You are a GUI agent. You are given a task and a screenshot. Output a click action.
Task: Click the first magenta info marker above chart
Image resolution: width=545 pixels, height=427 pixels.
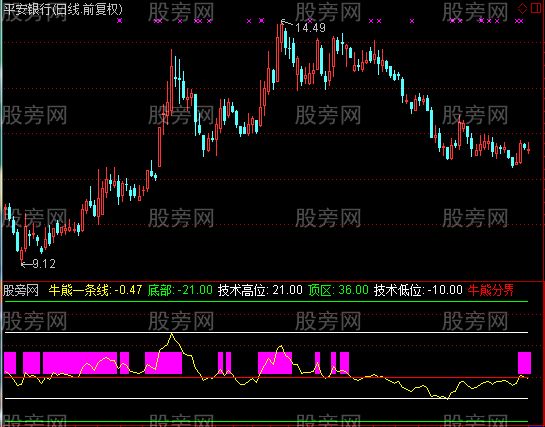tap(120, 21)
